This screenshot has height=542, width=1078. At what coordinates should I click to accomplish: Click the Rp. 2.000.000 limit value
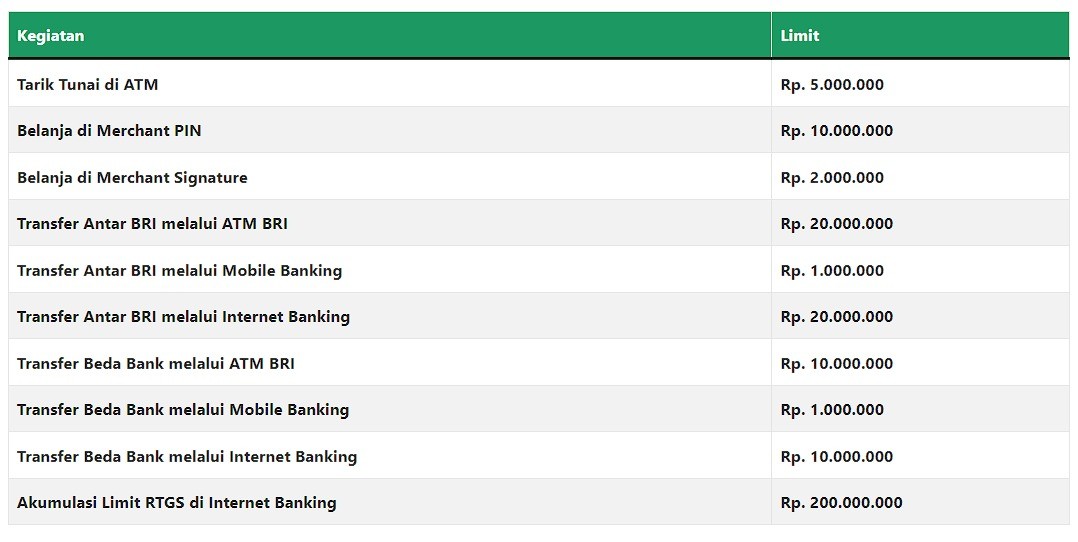click(x=832, y=177)
